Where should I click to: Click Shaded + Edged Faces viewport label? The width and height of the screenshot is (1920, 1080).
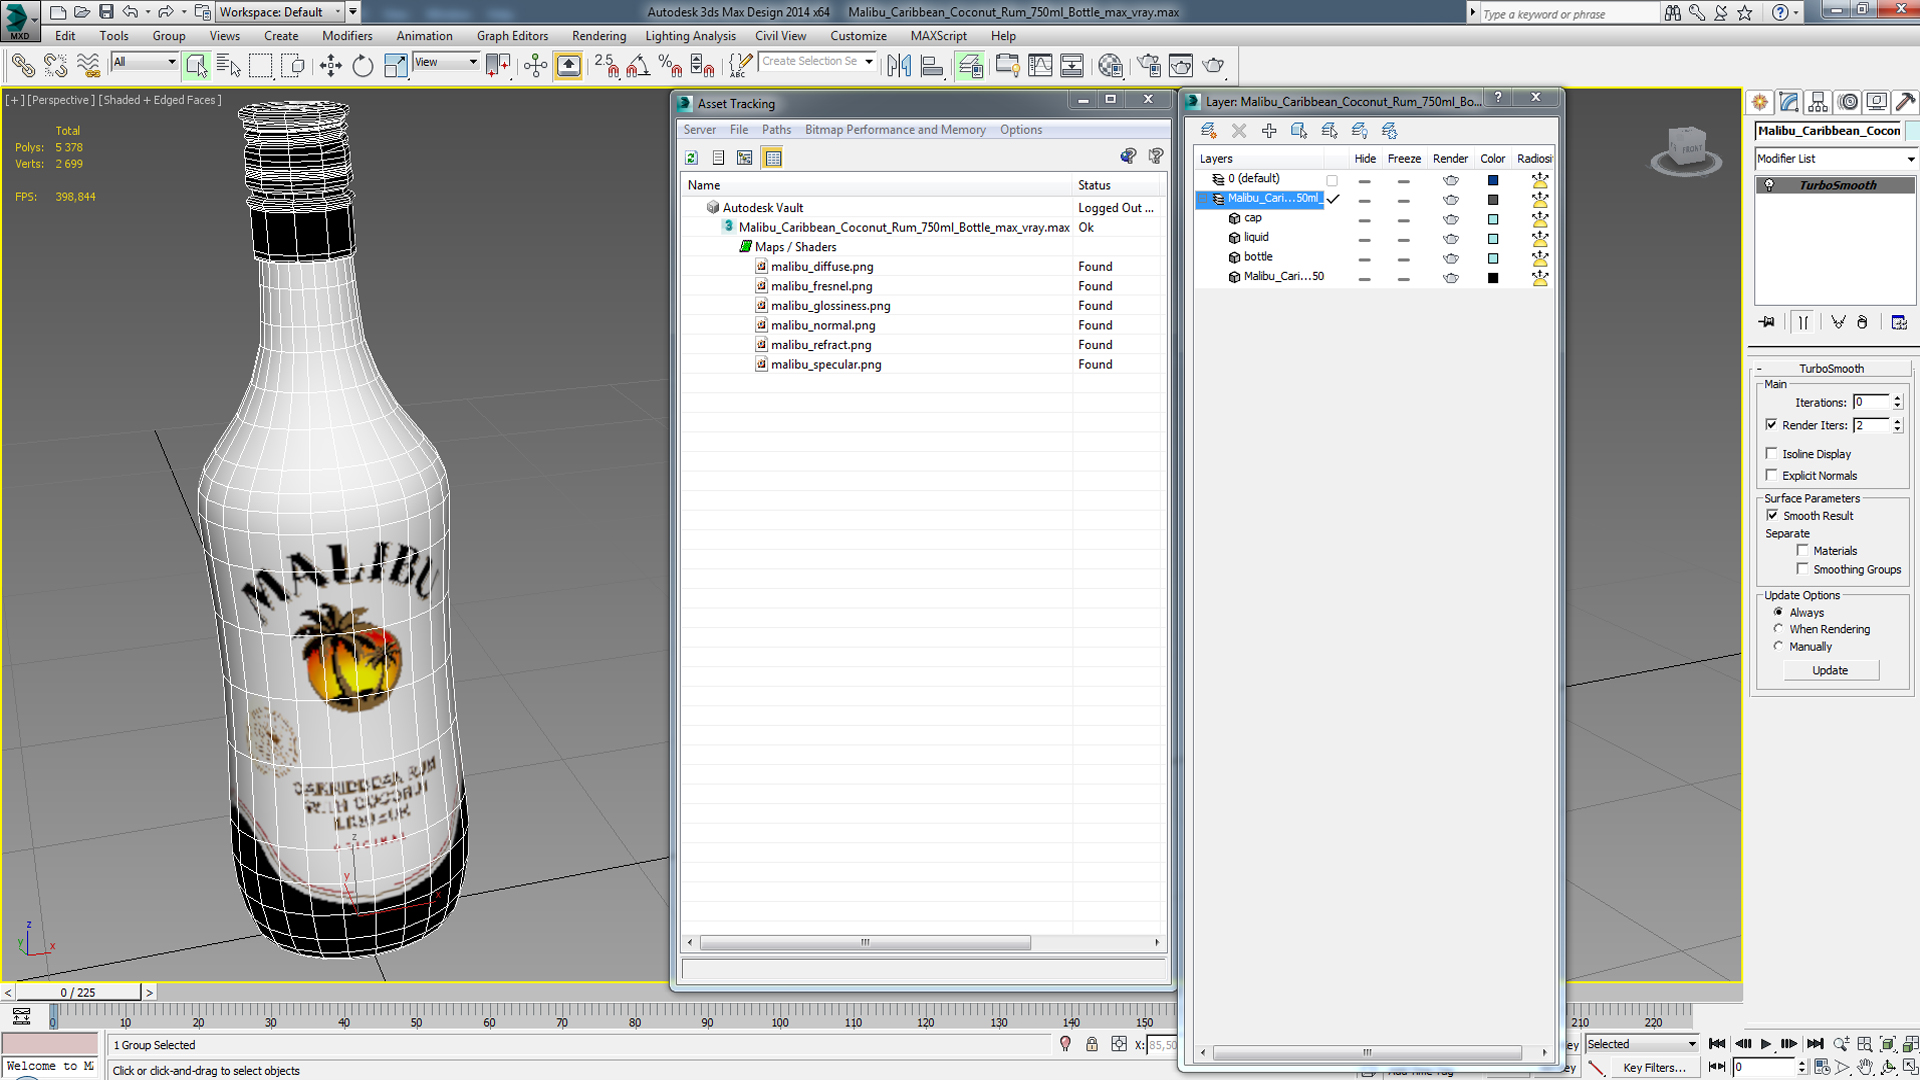point(160,100)
